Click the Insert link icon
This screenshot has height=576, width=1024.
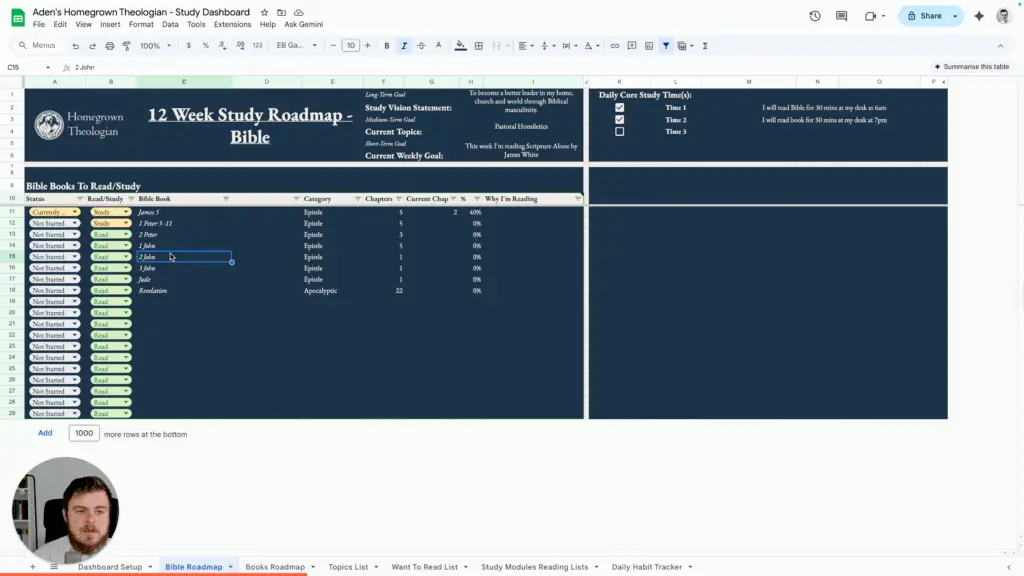(x=615, y=46)
